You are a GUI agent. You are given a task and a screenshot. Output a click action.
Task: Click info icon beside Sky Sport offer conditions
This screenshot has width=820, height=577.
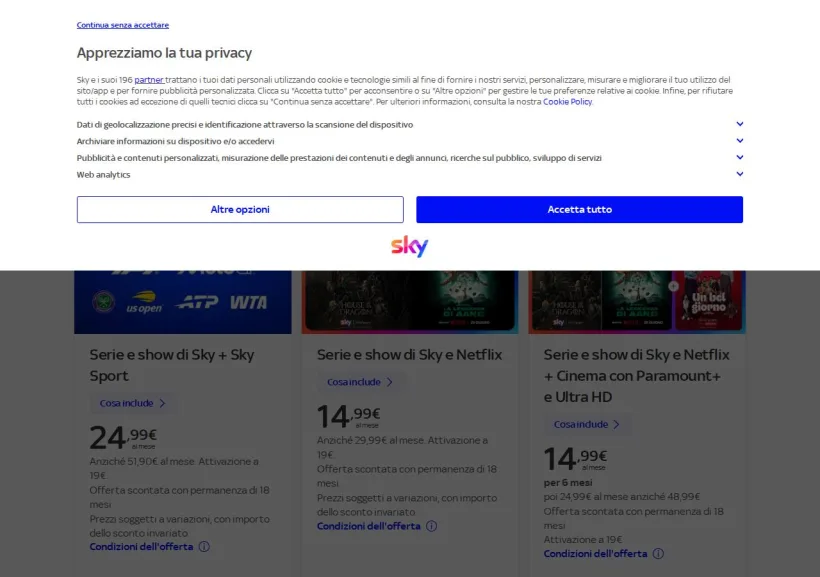click(x=204, y=547)
